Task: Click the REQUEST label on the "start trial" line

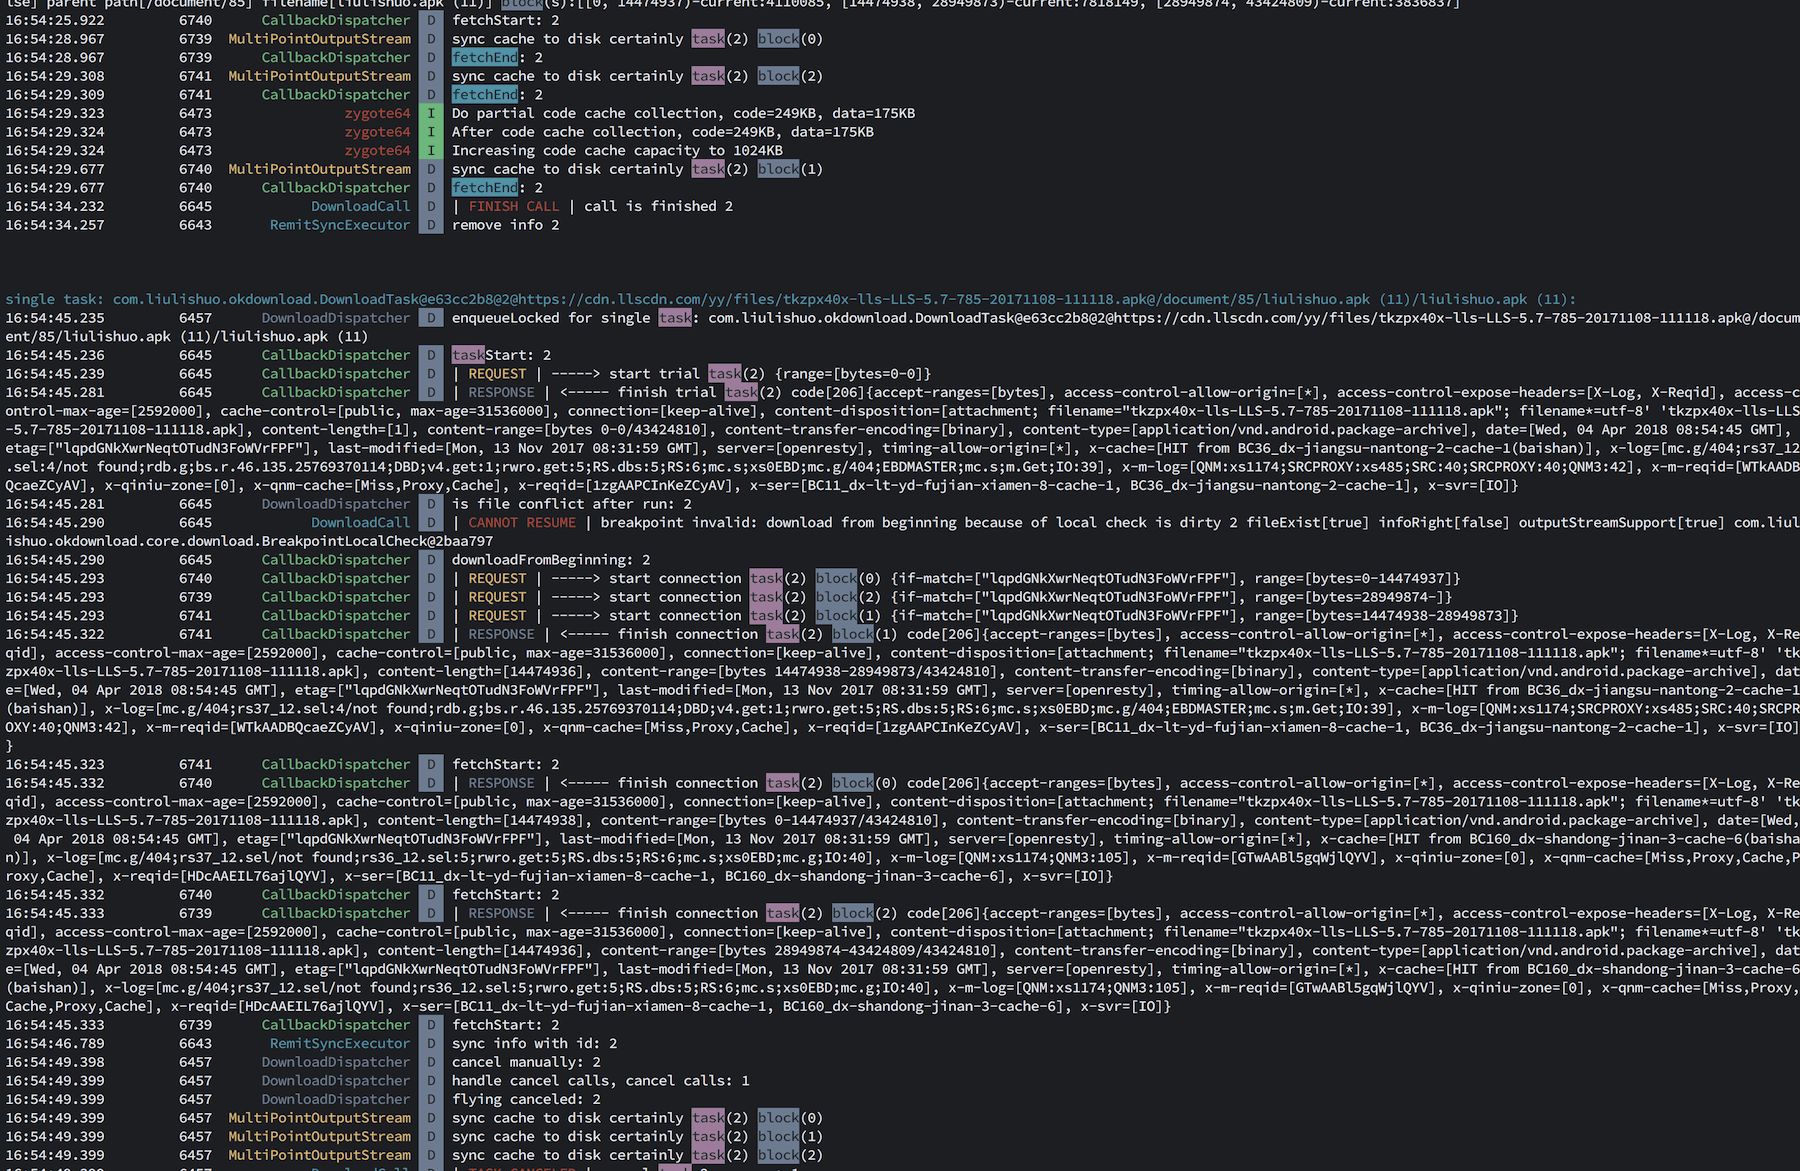Action: tap(496, 374)
